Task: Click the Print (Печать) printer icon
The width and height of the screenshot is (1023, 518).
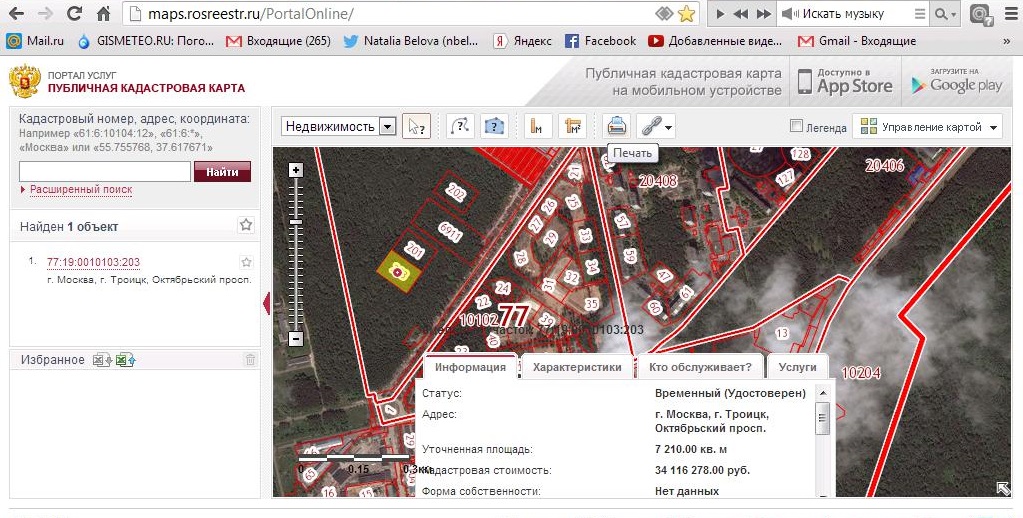Action: (x=617, y=126)
